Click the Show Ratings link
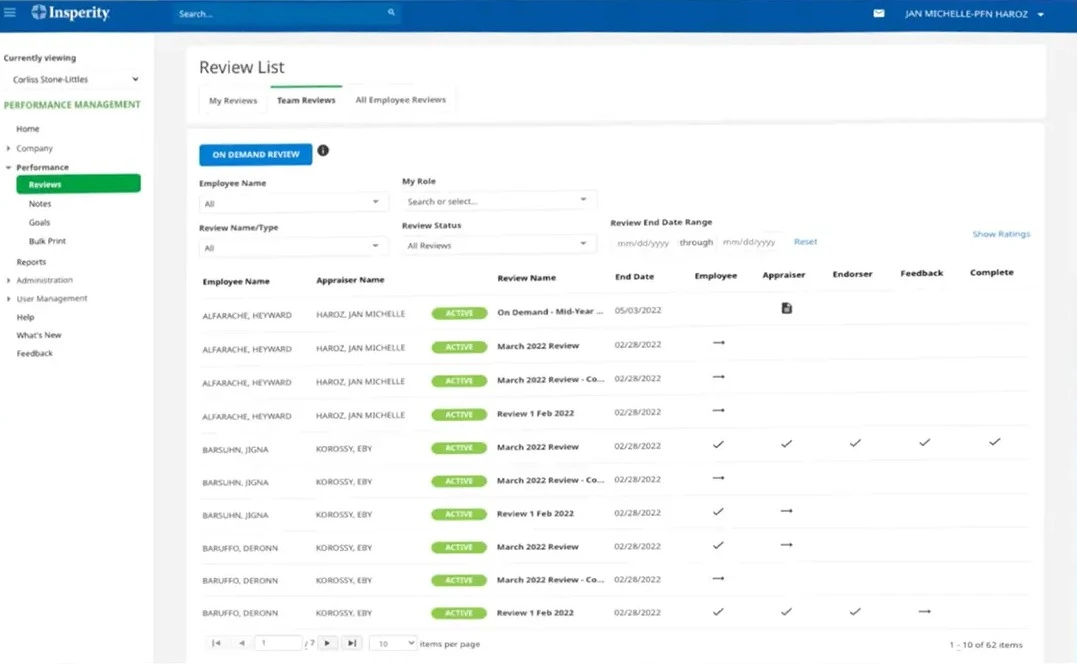The height and width of the screenshot is (664, 1077). click(x=1000, y=234)
